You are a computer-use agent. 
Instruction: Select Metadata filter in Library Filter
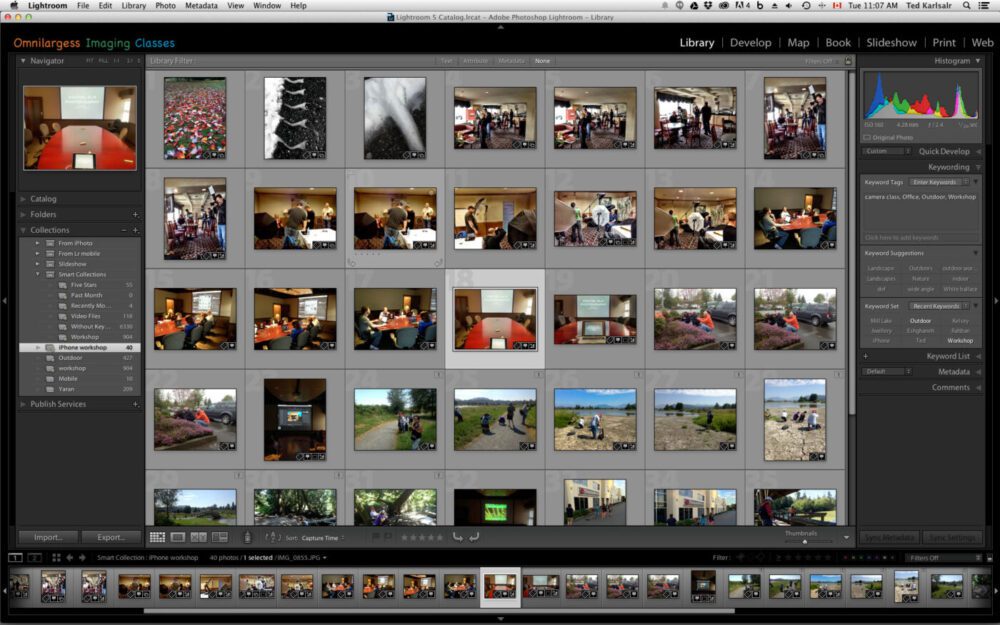(x=511, y=61)
